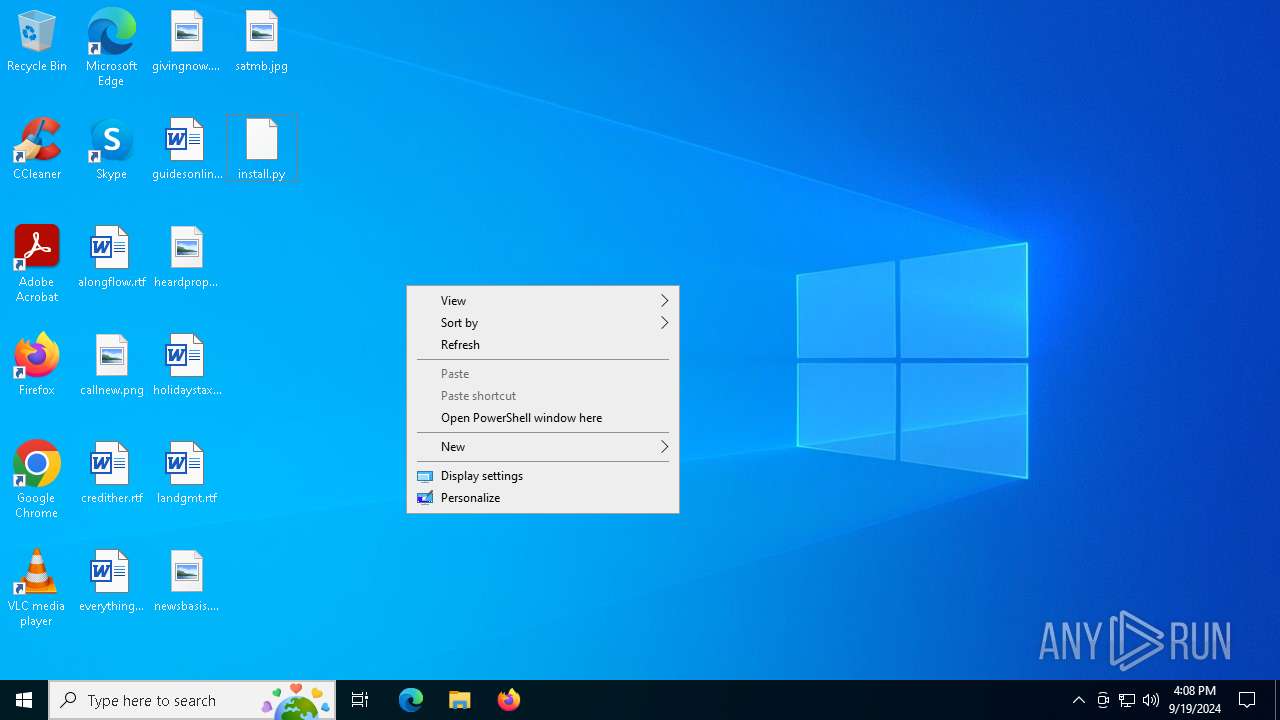1280x720 pixels.
Task: Open Task View from the taskbar
Action: click(360, 700)
